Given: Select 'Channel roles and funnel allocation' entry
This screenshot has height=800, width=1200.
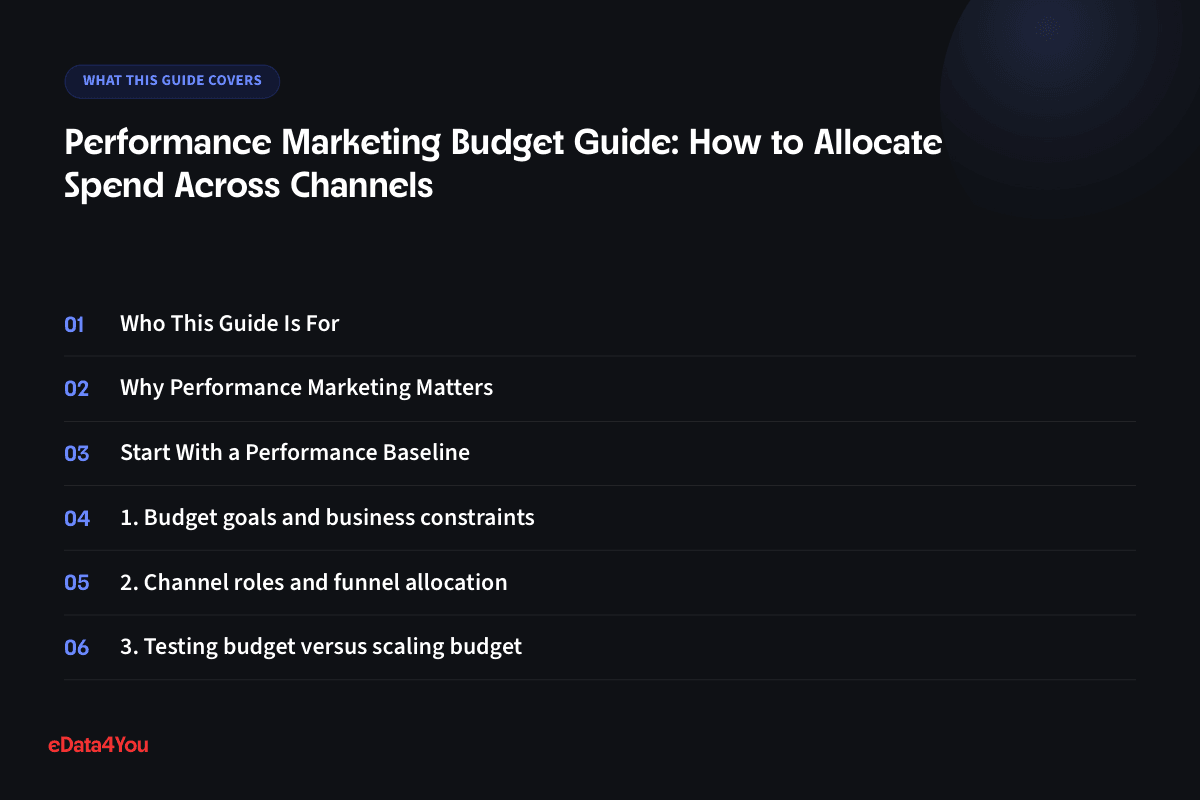Looking at the screenshot, I should (313, 582).
